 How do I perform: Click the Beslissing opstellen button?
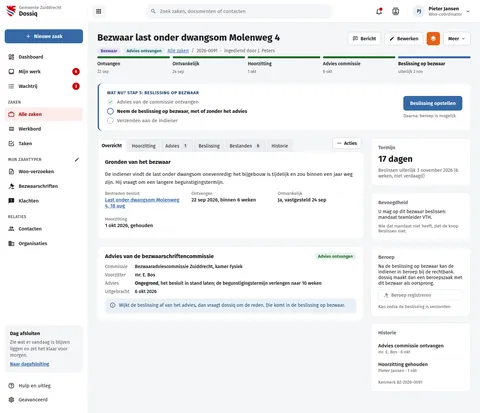[x=433, y=103]
